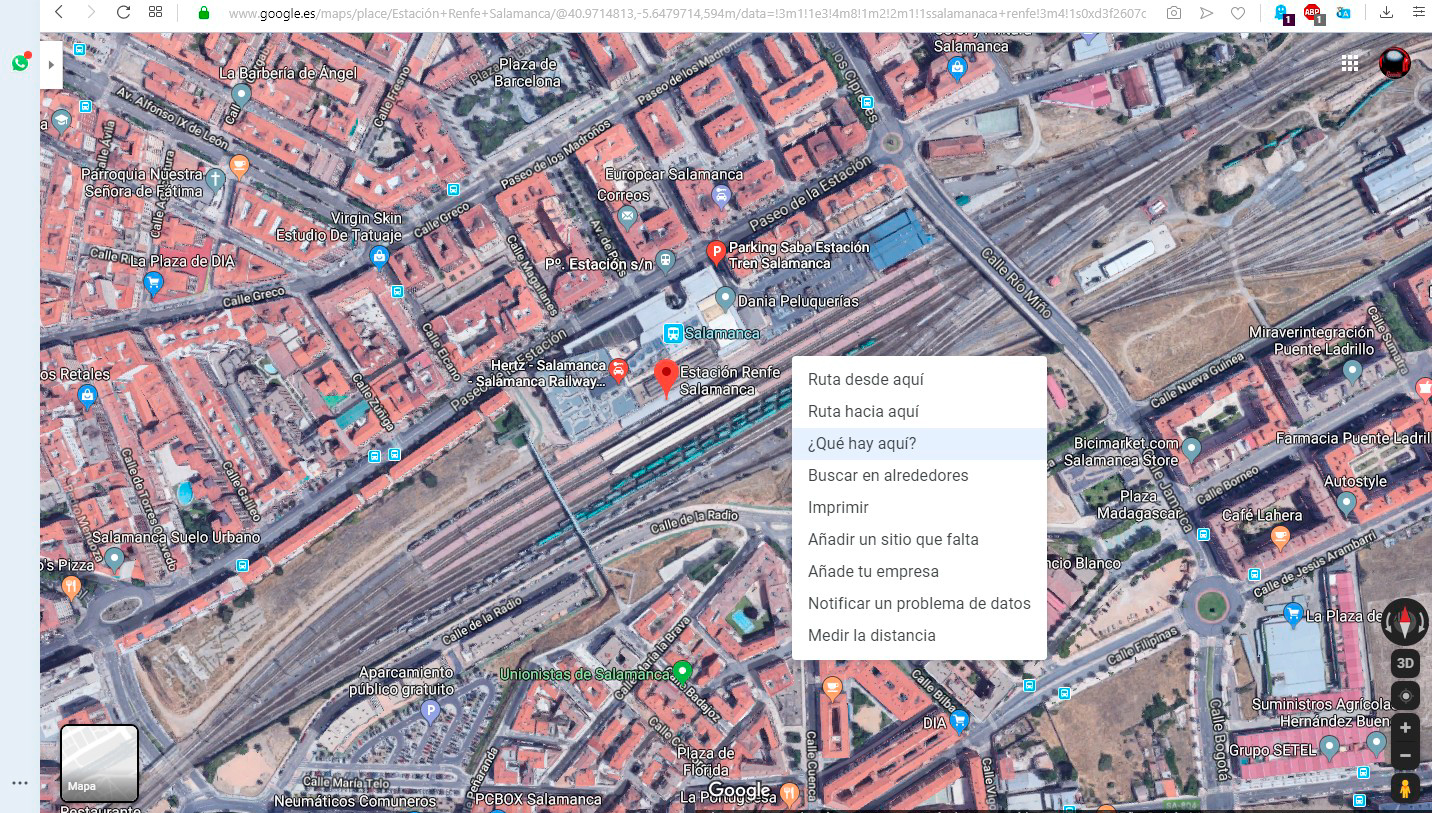Open the Google apps grid
This screenshot has width=1432, height=813.
pyautogui.click(x=1350, y=63)
